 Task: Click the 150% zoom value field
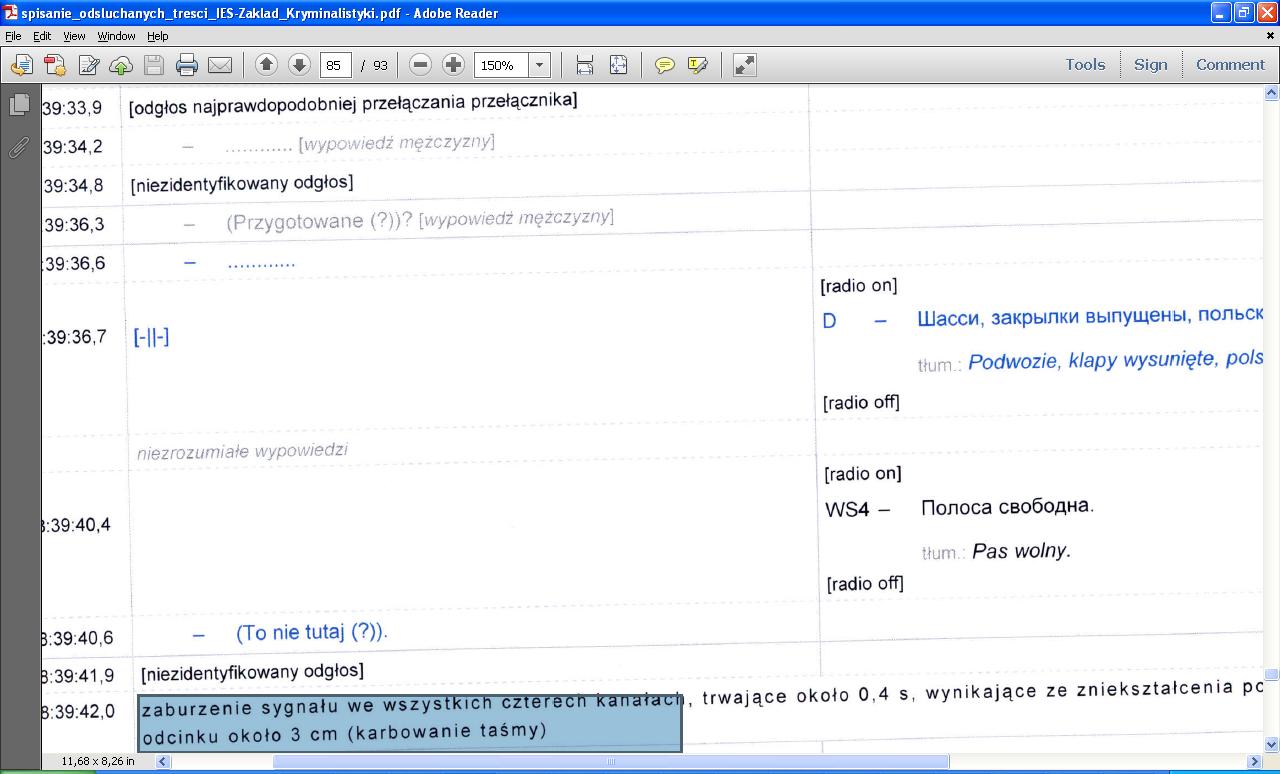pos(500,65)
